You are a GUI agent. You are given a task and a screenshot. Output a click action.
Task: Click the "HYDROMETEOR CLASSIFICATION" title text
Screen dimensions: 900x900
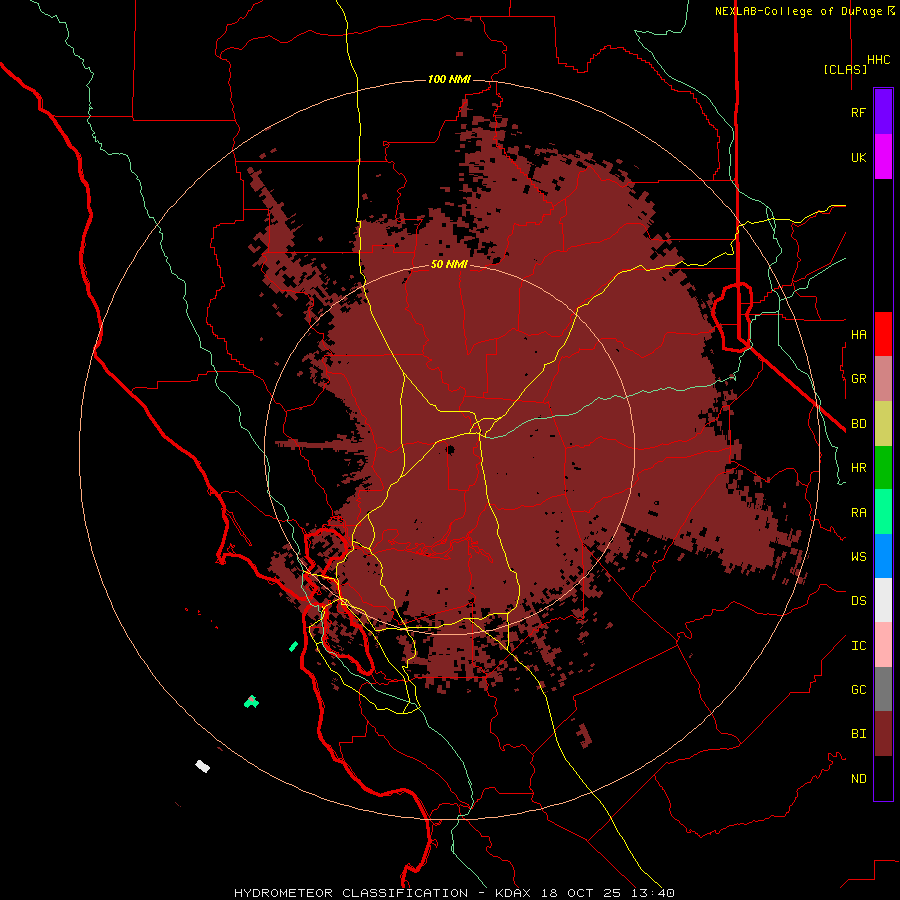coord(351,893)
